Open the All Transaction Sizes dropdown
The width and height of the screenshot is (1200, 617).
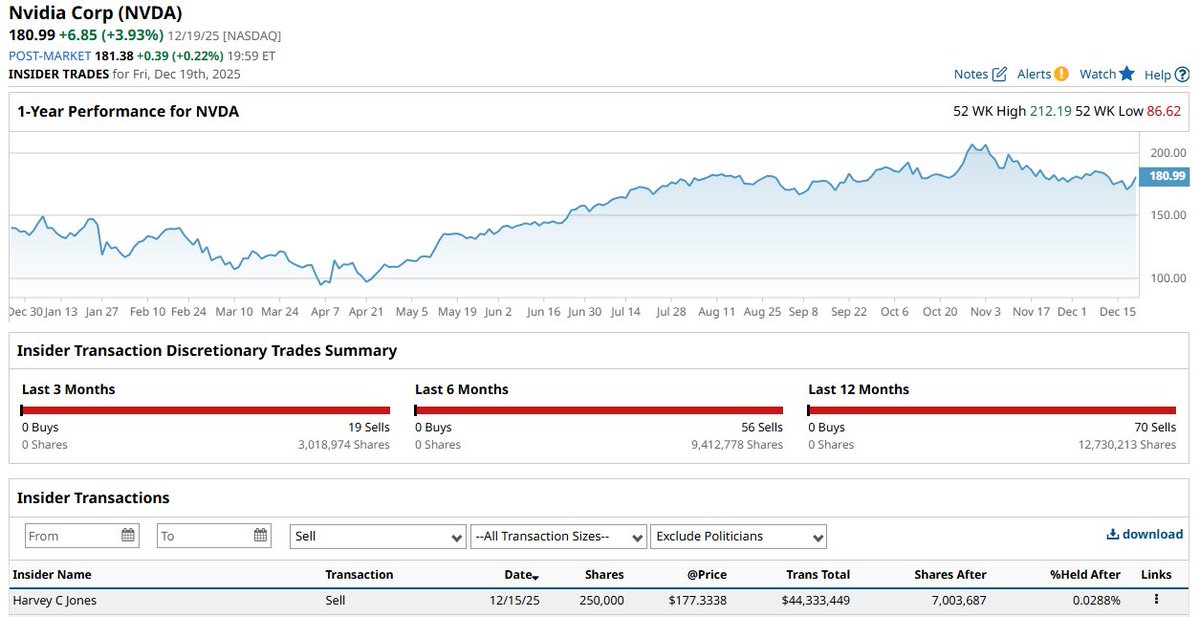pos(558,536)
